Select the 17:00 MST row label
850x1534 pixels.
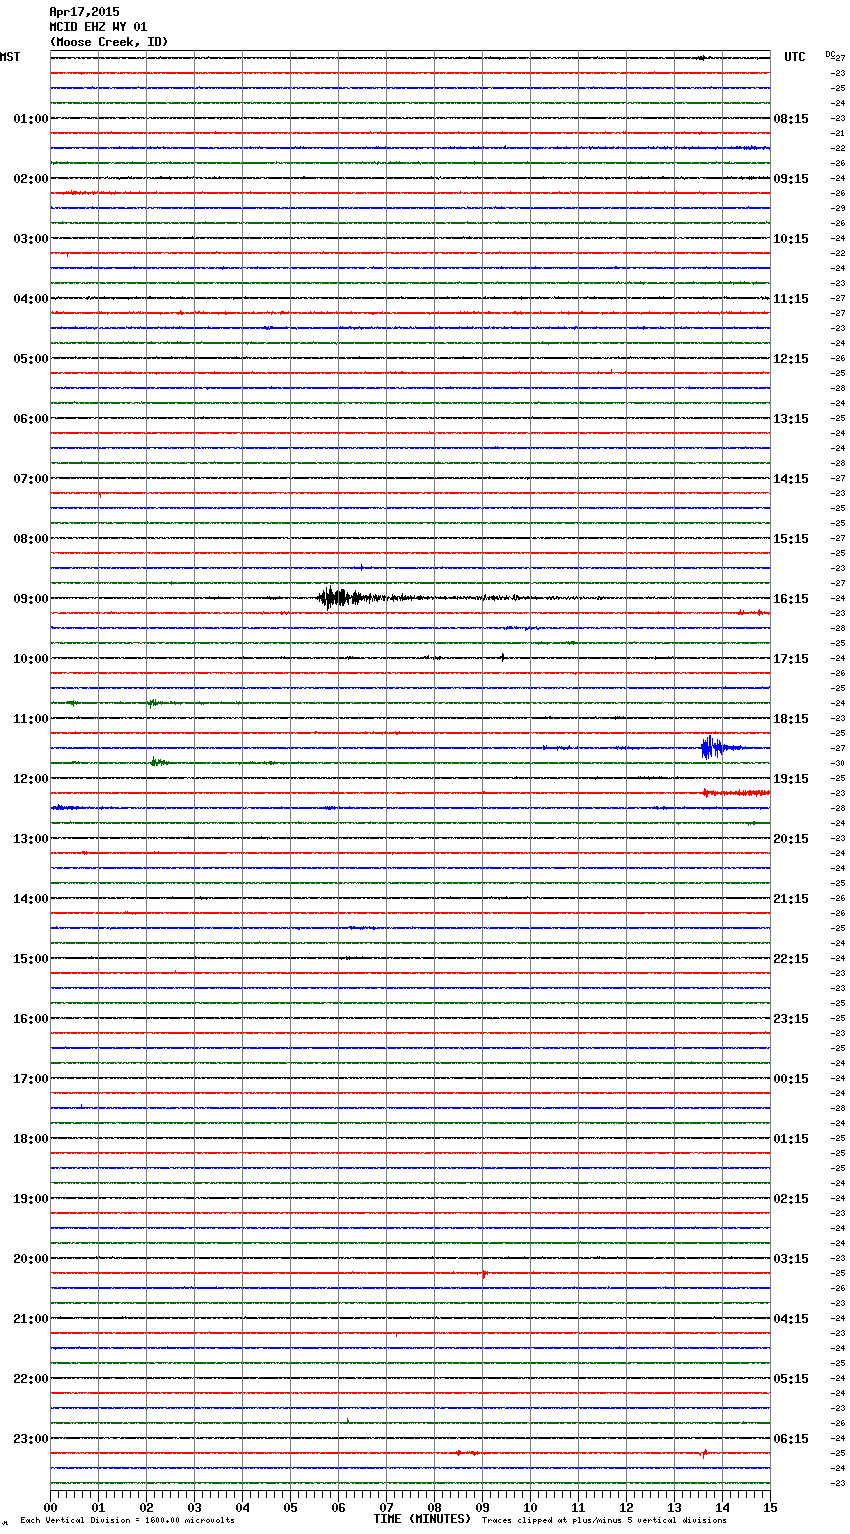pyautogui.click(x=31, y=1079)
